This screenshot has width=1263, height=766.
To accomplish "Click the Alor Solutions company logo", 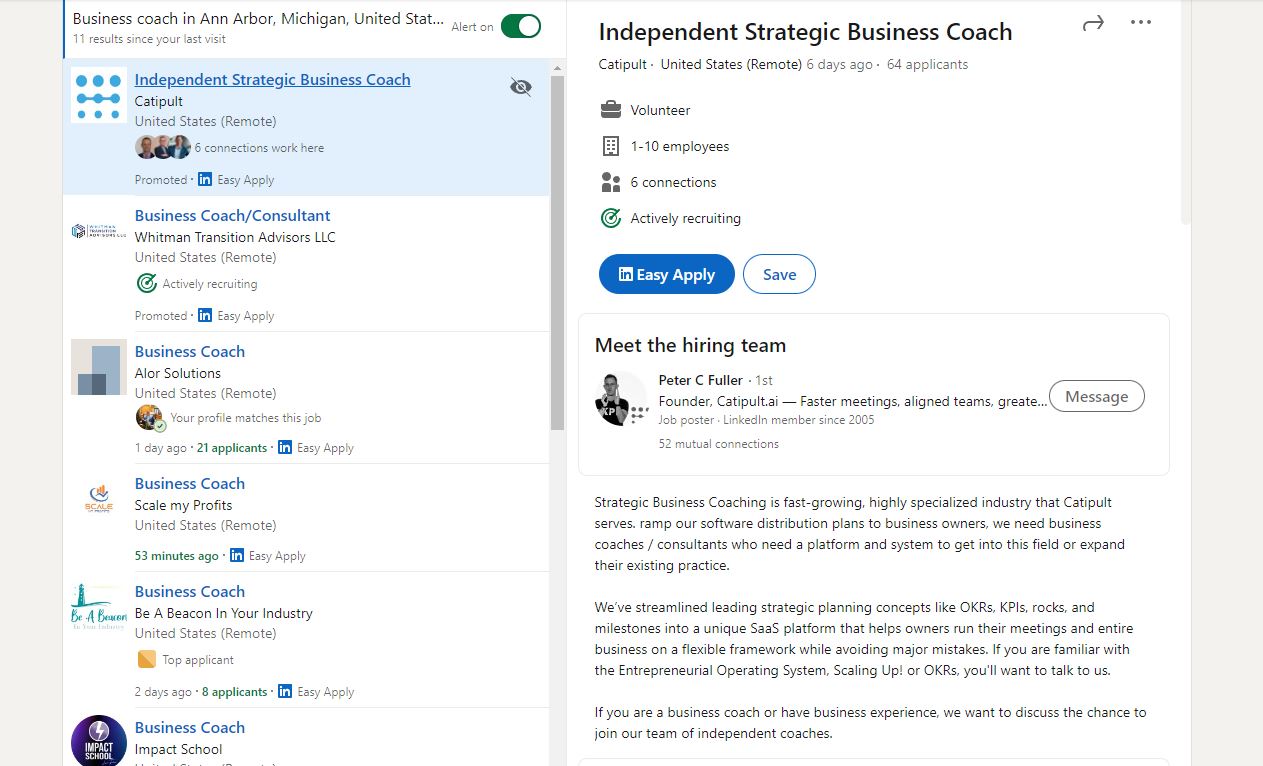I will 99,367.
